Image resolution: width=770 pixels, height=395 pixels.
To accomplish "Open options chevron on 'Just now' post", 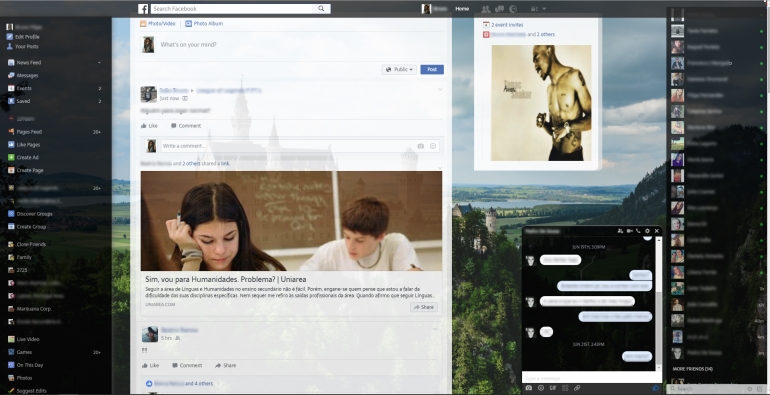I will [440, 89].
